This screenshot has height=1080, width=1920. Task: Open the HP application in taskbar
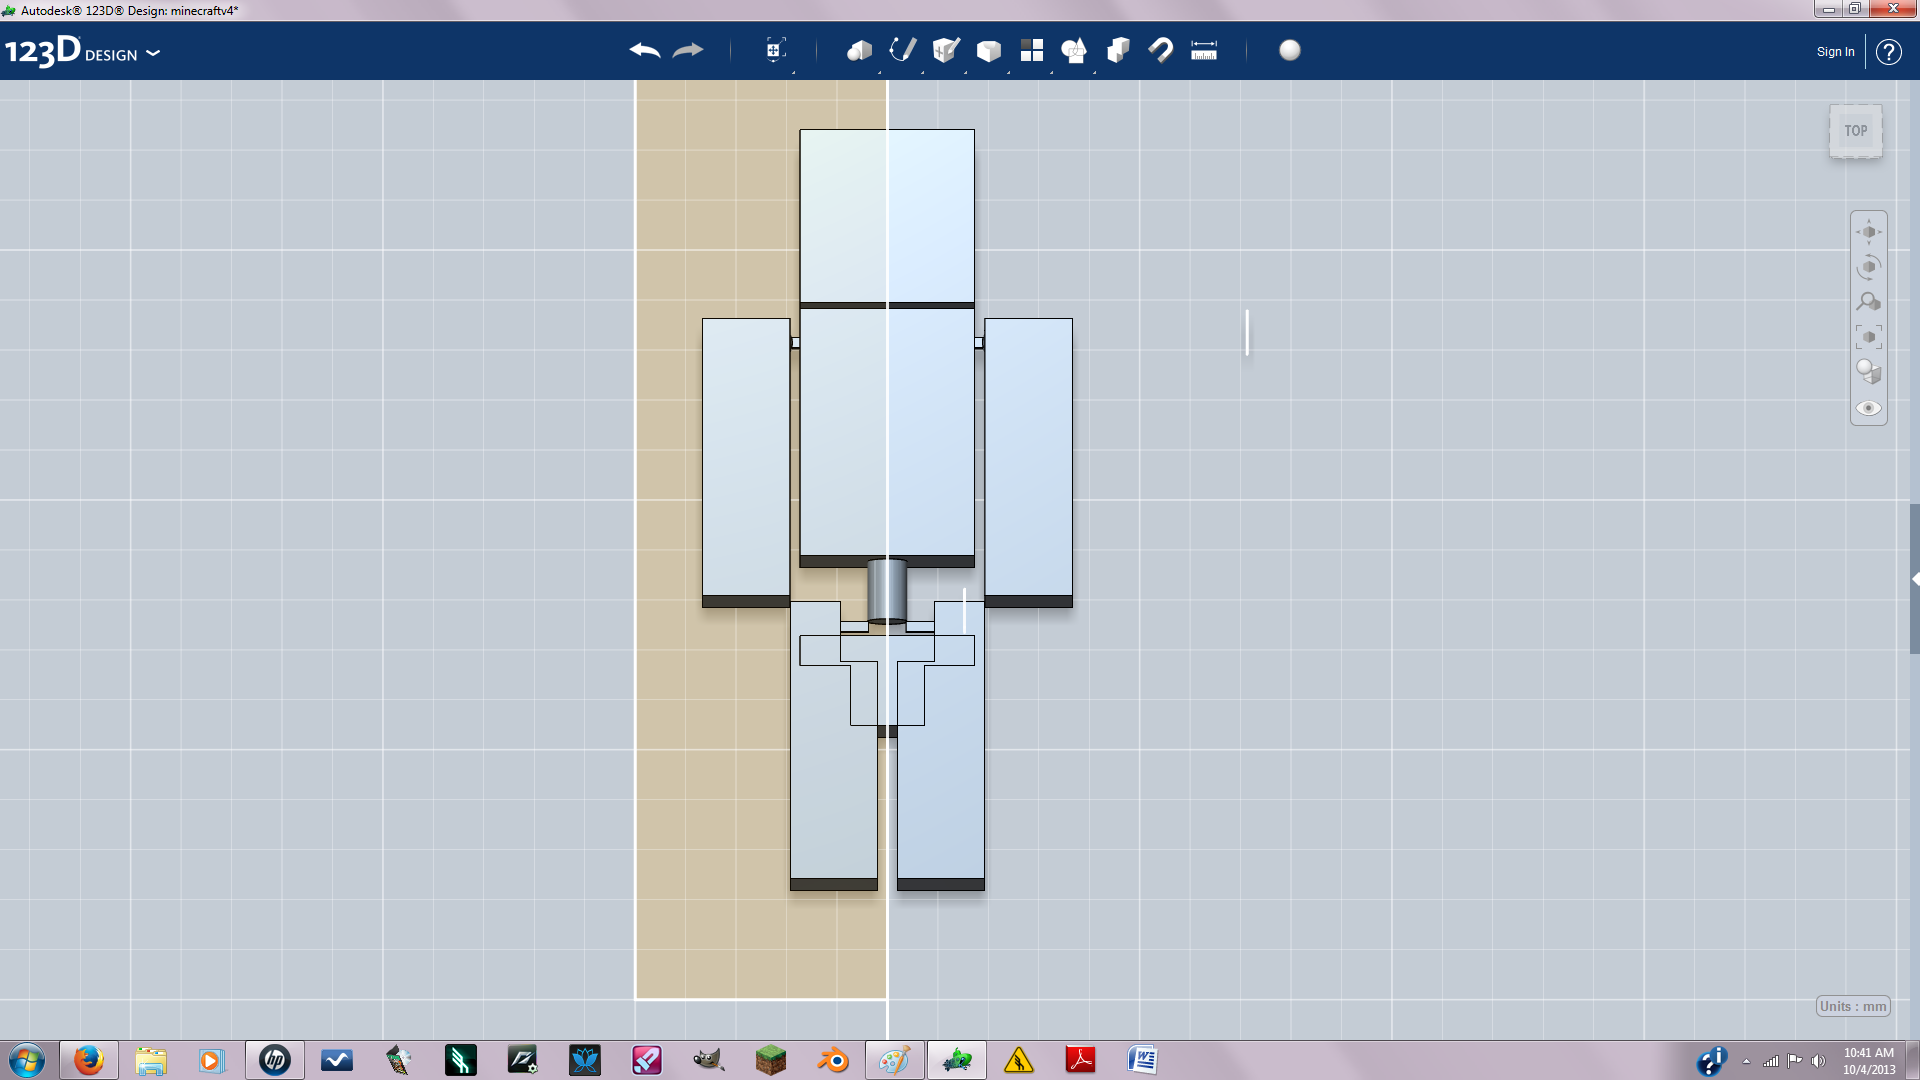275,1060
